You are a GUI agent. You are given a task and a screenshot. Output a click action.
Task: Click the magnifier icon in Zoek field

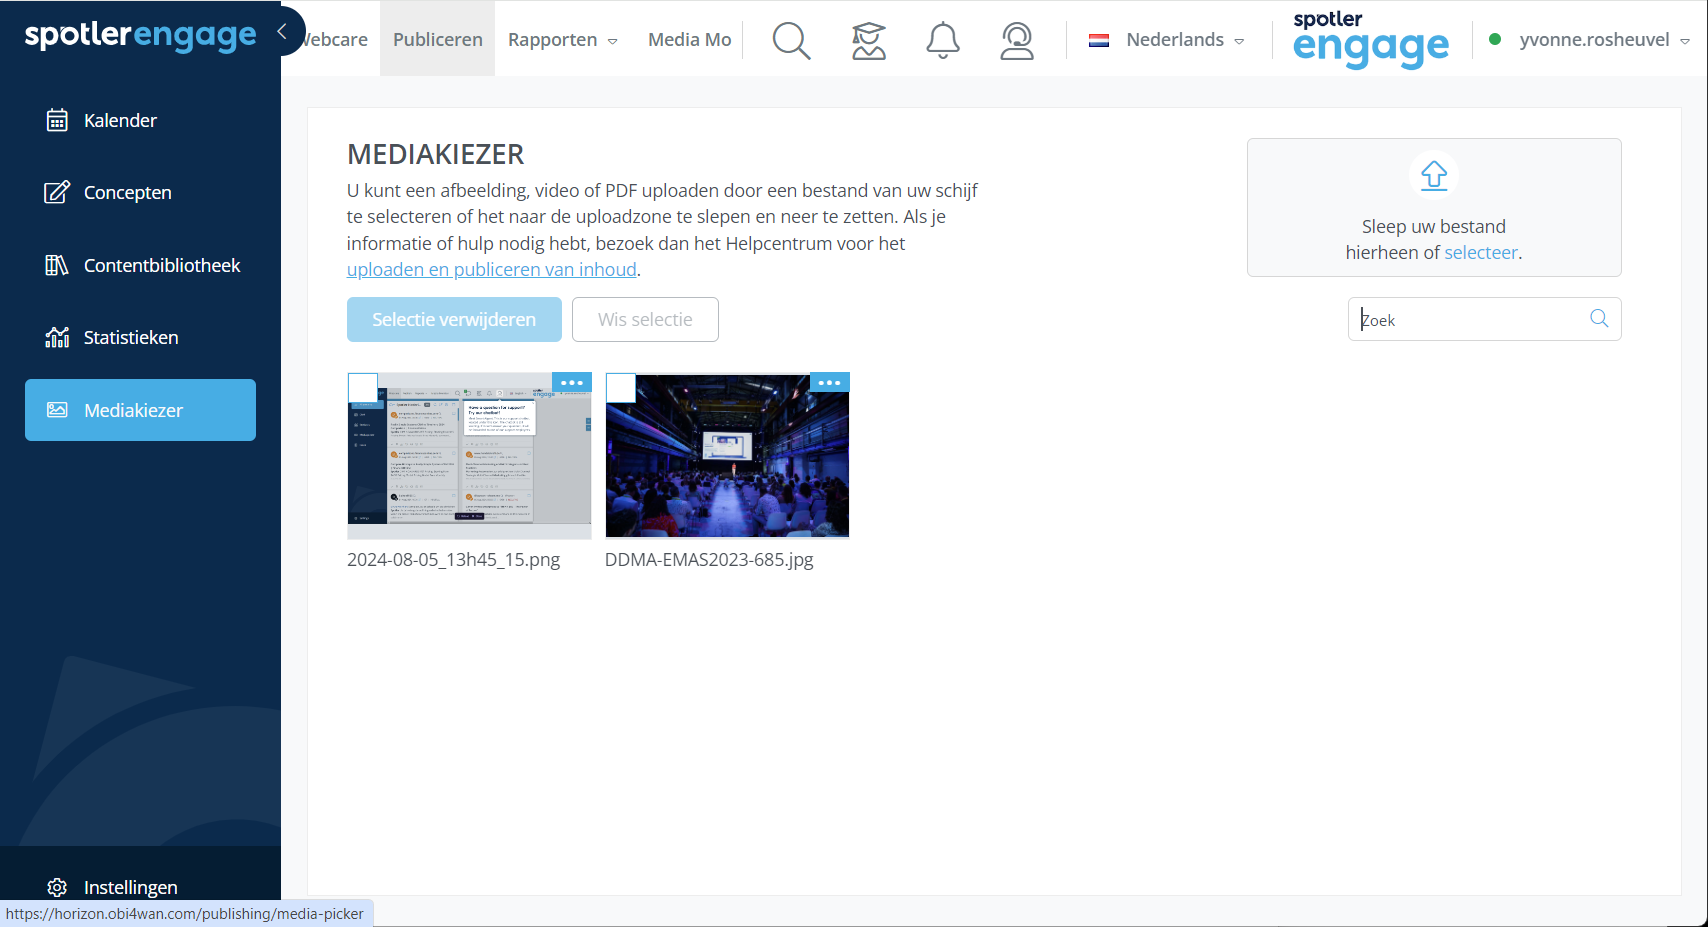[x=1599, y=318]
